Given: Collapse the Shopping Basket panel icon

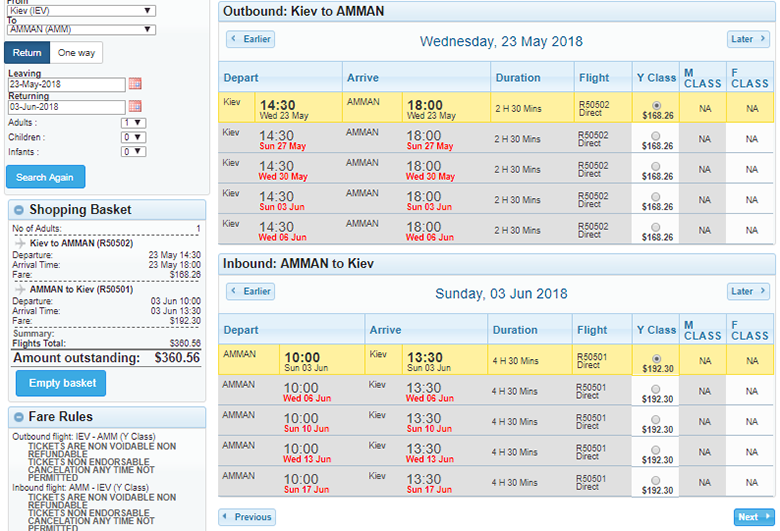Looking at the screenshot, I should click(18, 210).
